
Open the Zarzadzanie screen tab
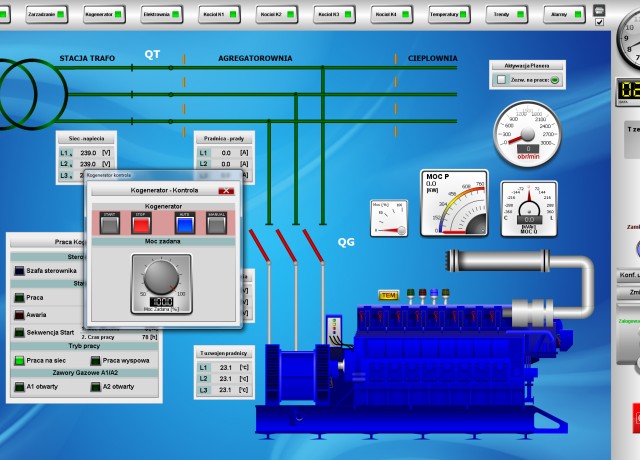pos(47,14)
